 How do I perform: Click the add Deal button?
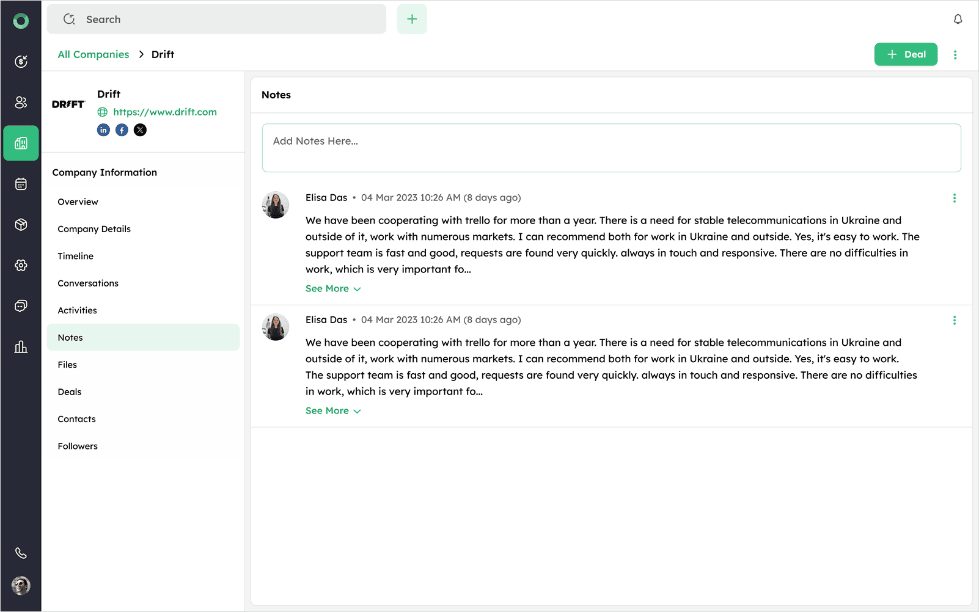(905, 55)
